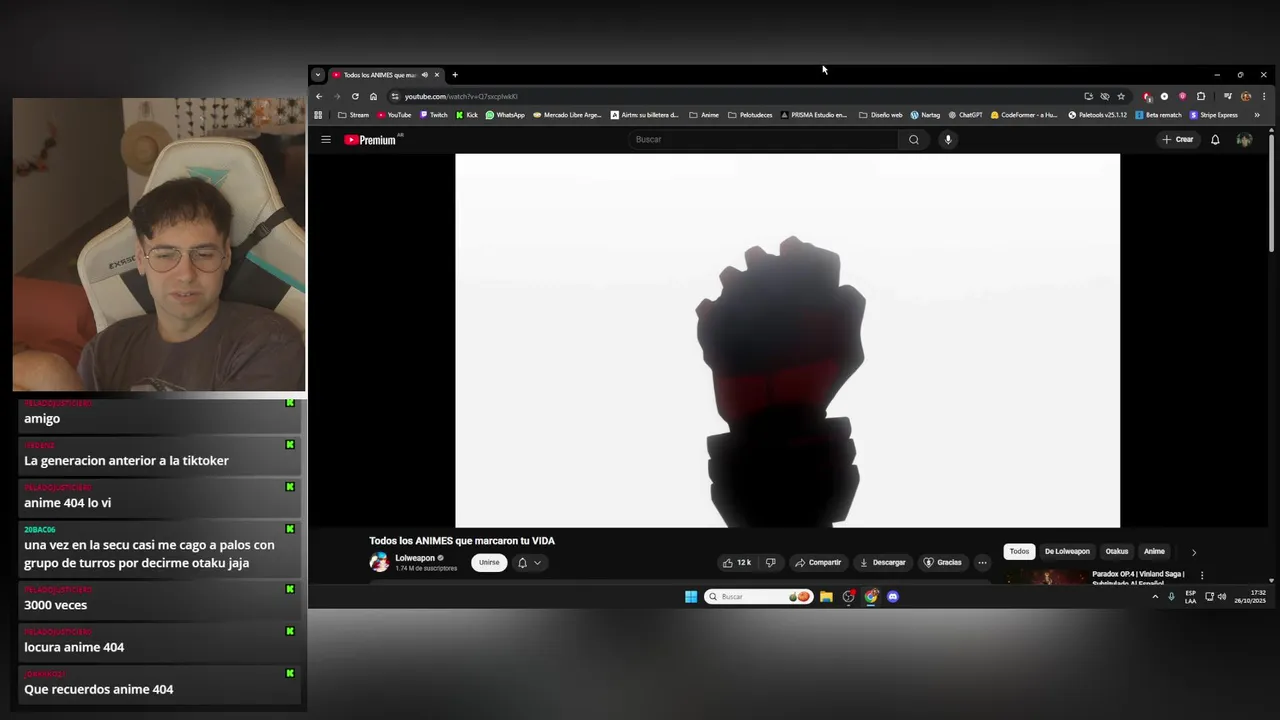Click the Gracias button
The width and height of the screenshot is (1280, 720).
942,563
